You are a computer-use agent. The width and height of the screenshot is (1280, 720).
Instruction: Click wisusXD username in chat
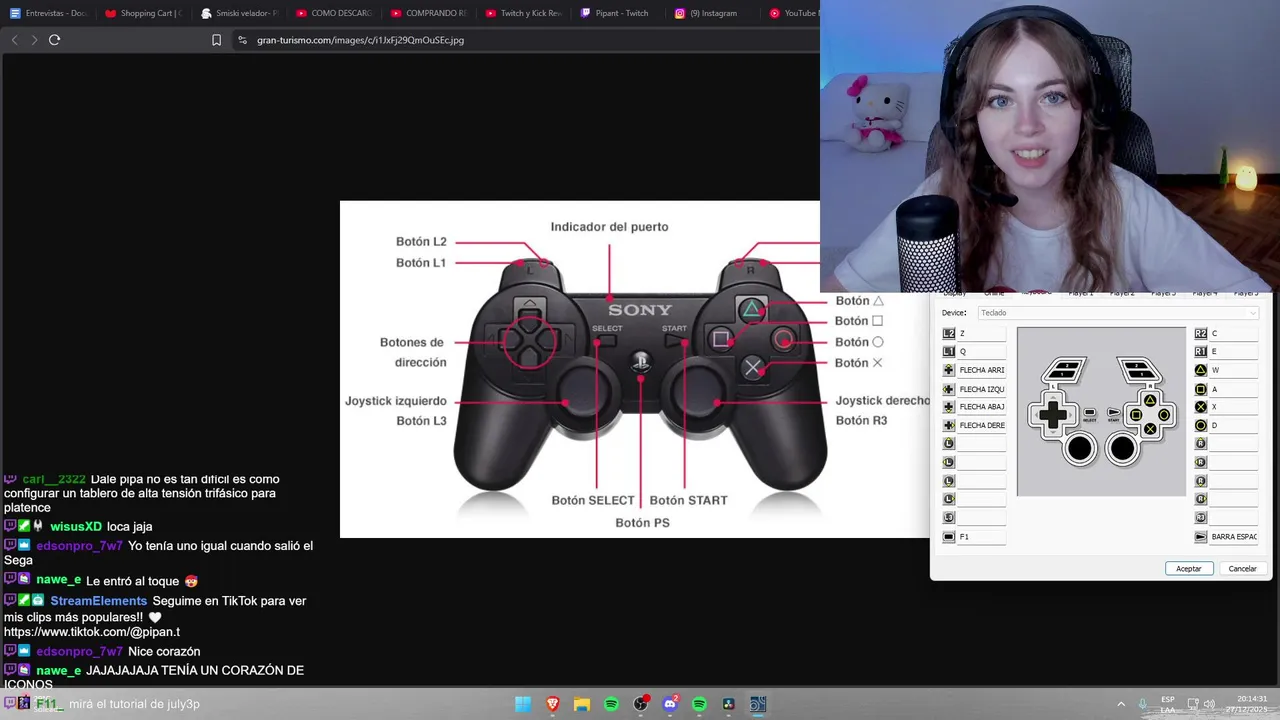point(76,526)
